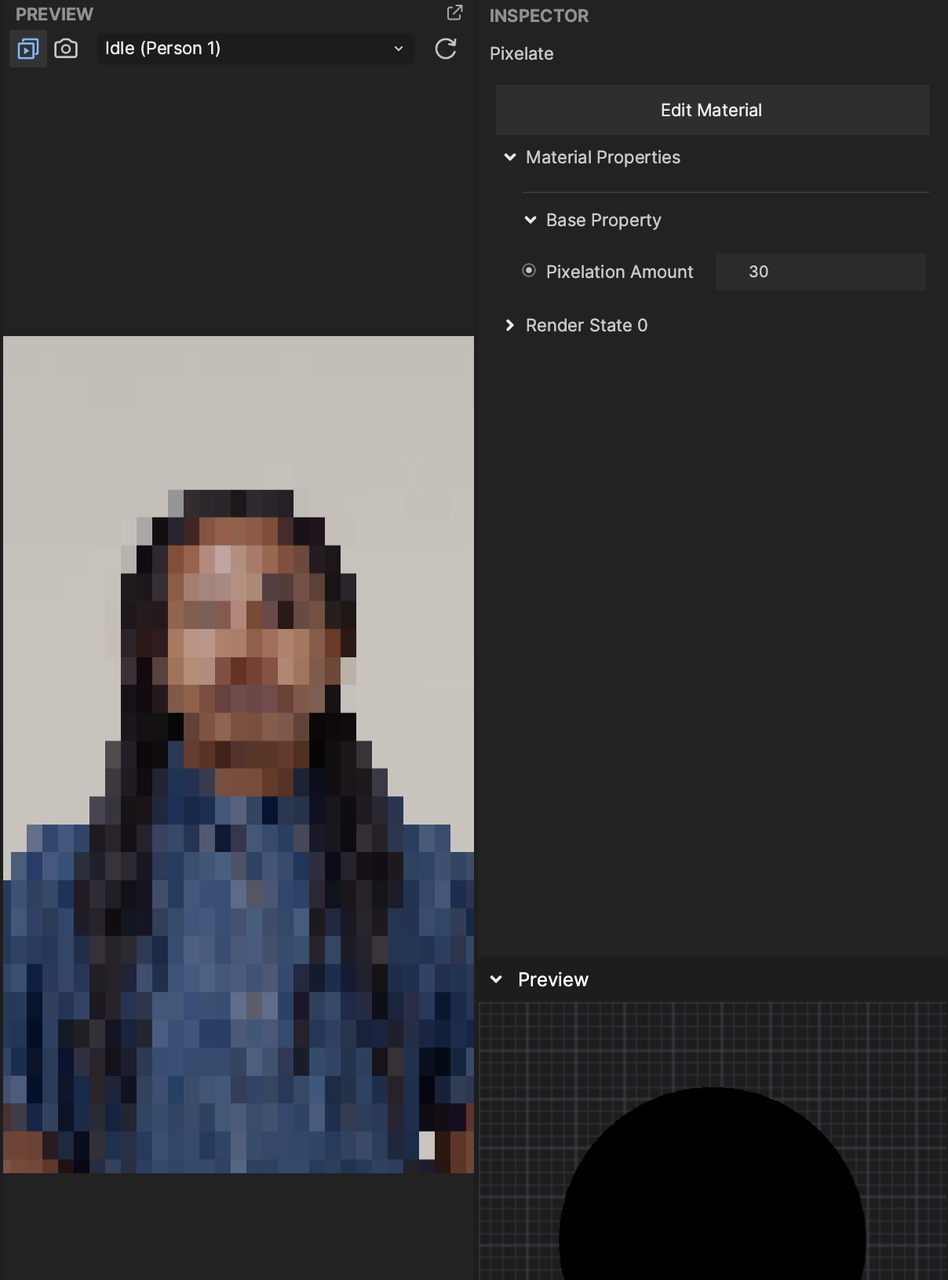Select the PREVIEW panel title
948x1280 pixels.
click(x=54, y=14)
